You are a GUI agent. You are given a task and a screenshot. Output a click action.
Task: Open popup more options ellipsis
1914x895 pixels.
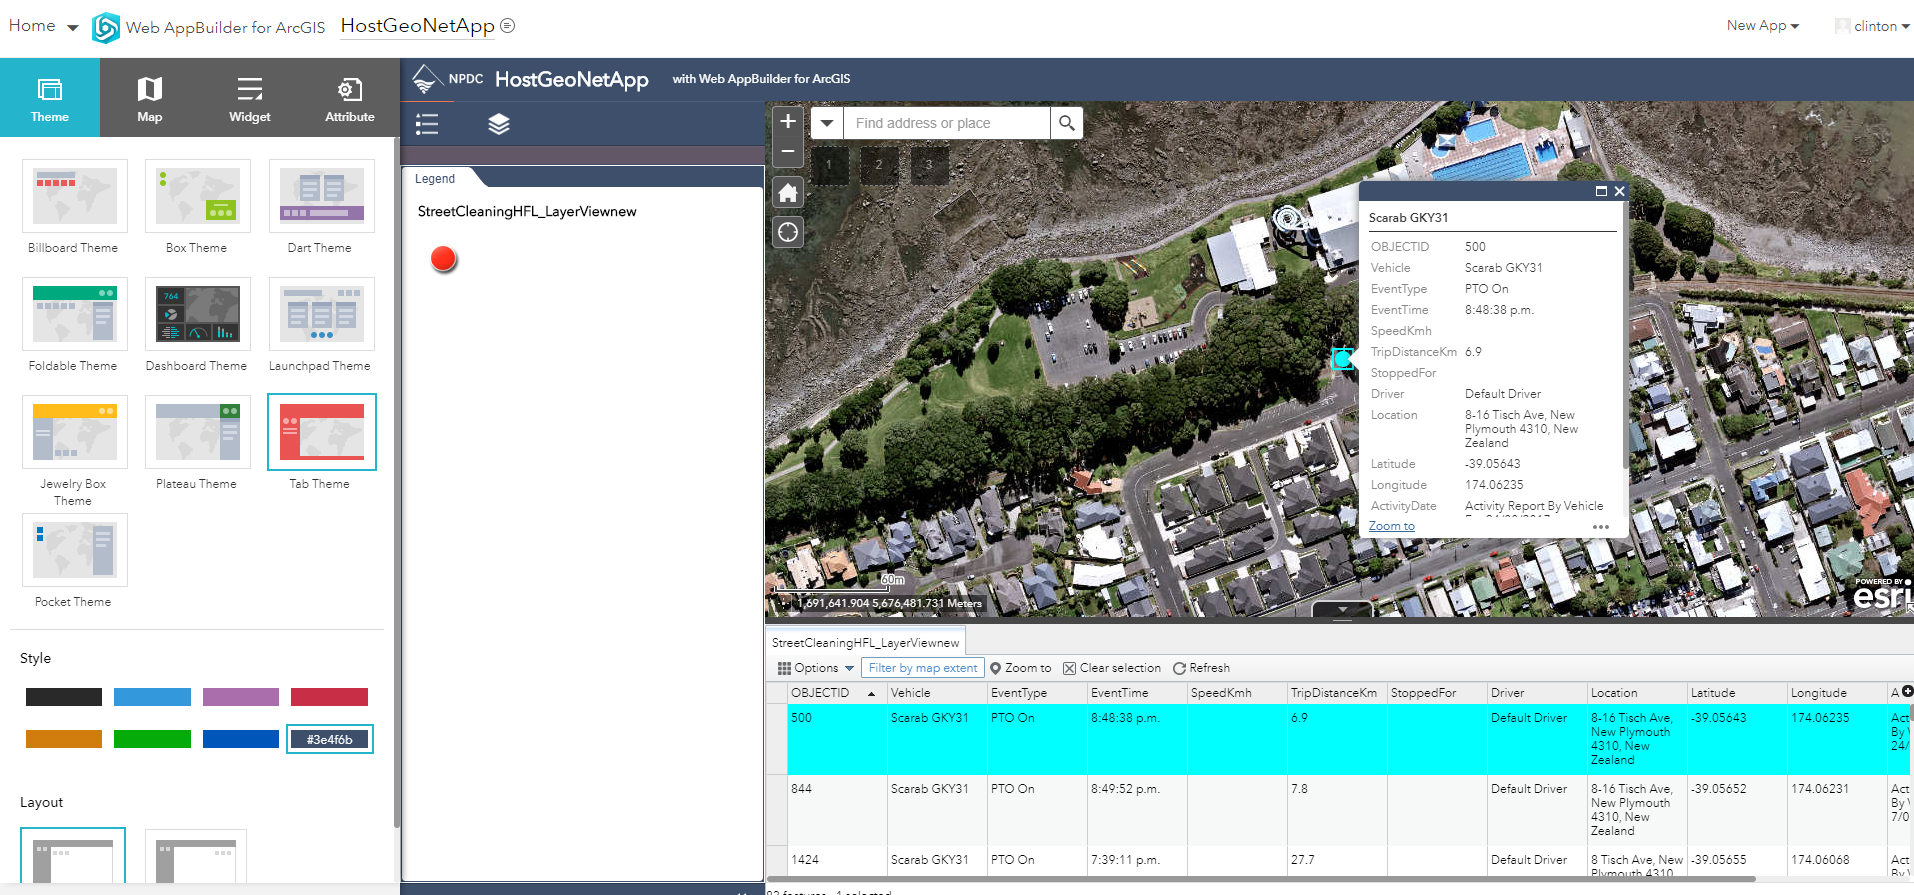pyautogui.click(x=1600, y=527)
